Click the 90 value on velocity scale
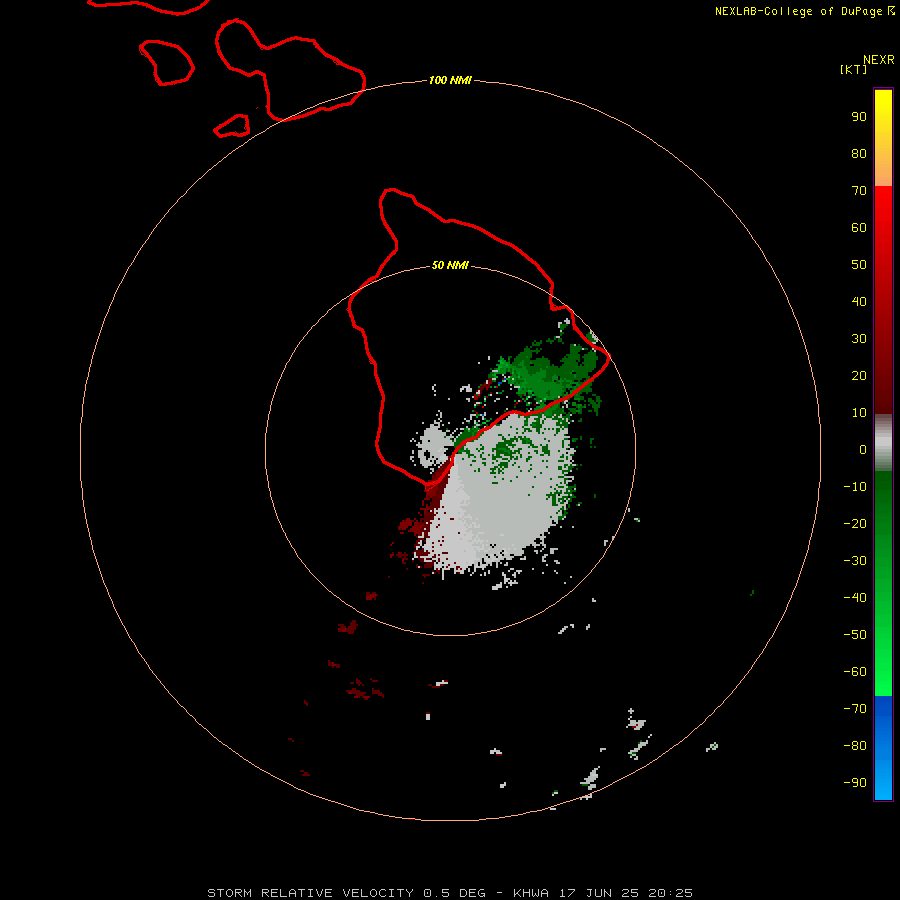Screen dimensions: 900x900 click(859, 117)
